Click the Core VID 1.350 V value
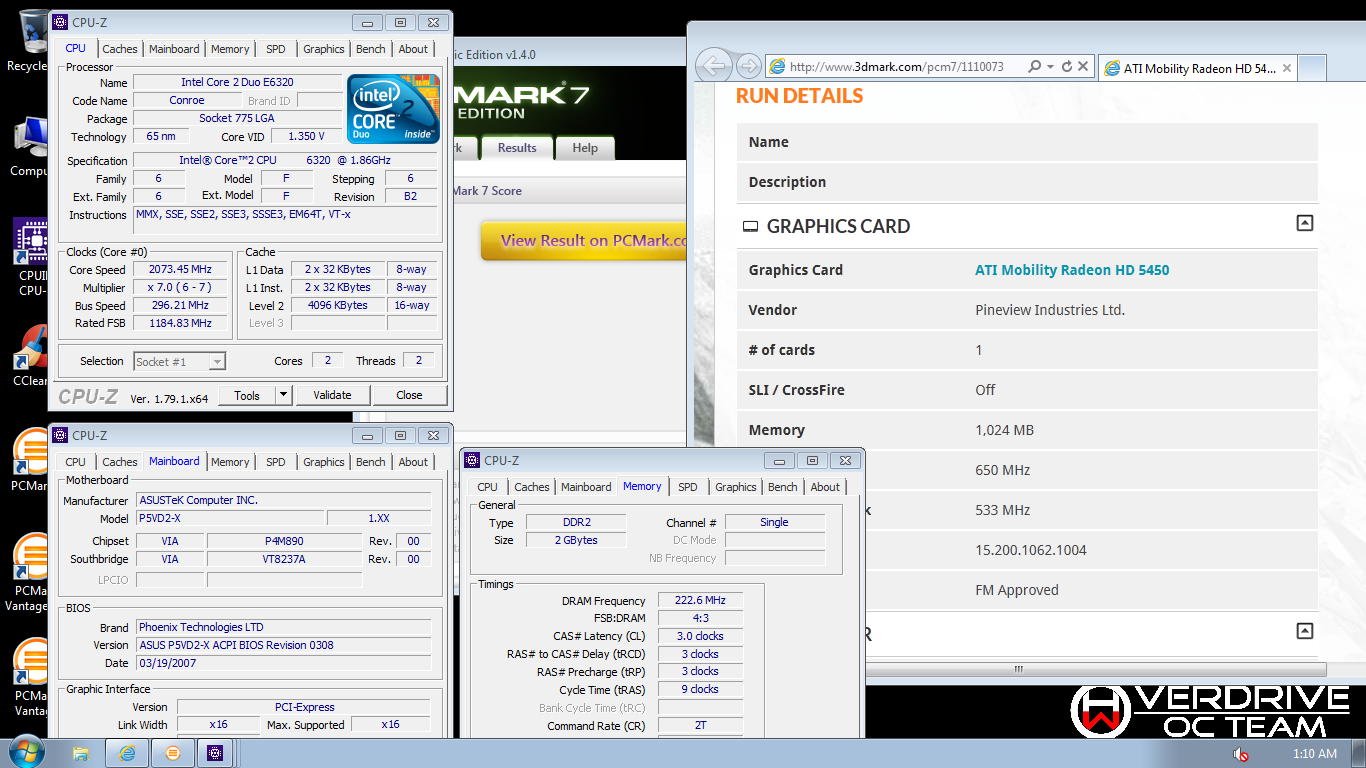Viewport: 1366px width, 768px height. point(306,137)
